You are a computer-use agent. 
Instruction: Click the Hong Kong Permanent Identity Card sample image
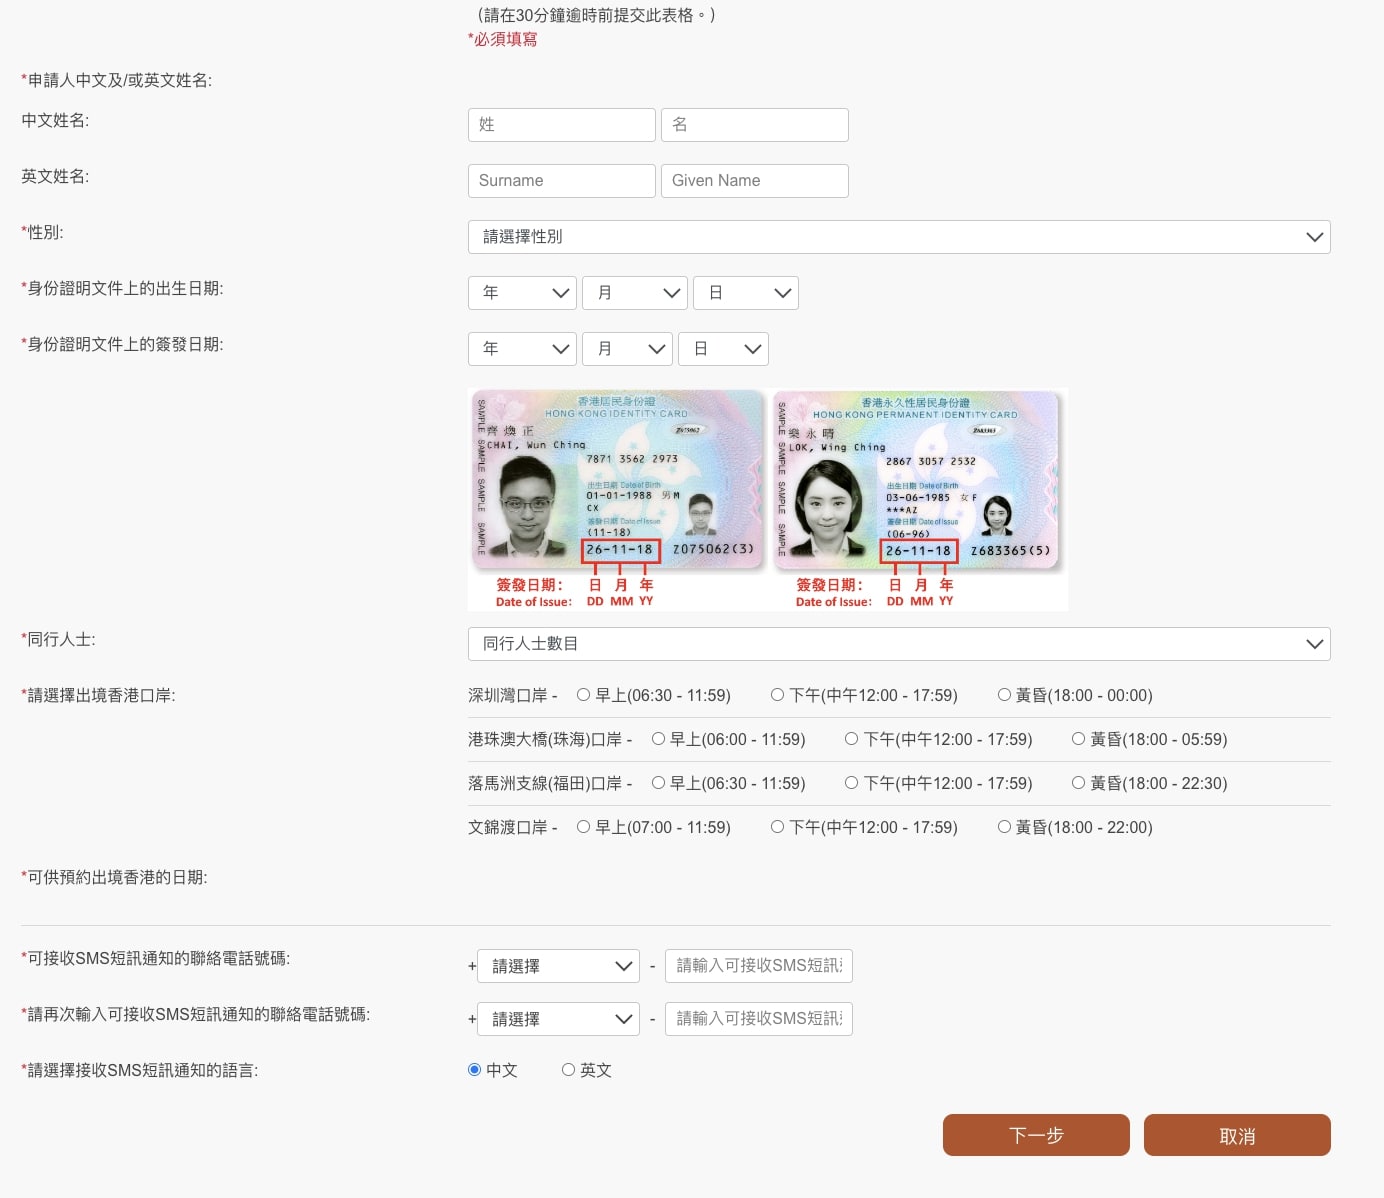(x=916, y=482)
